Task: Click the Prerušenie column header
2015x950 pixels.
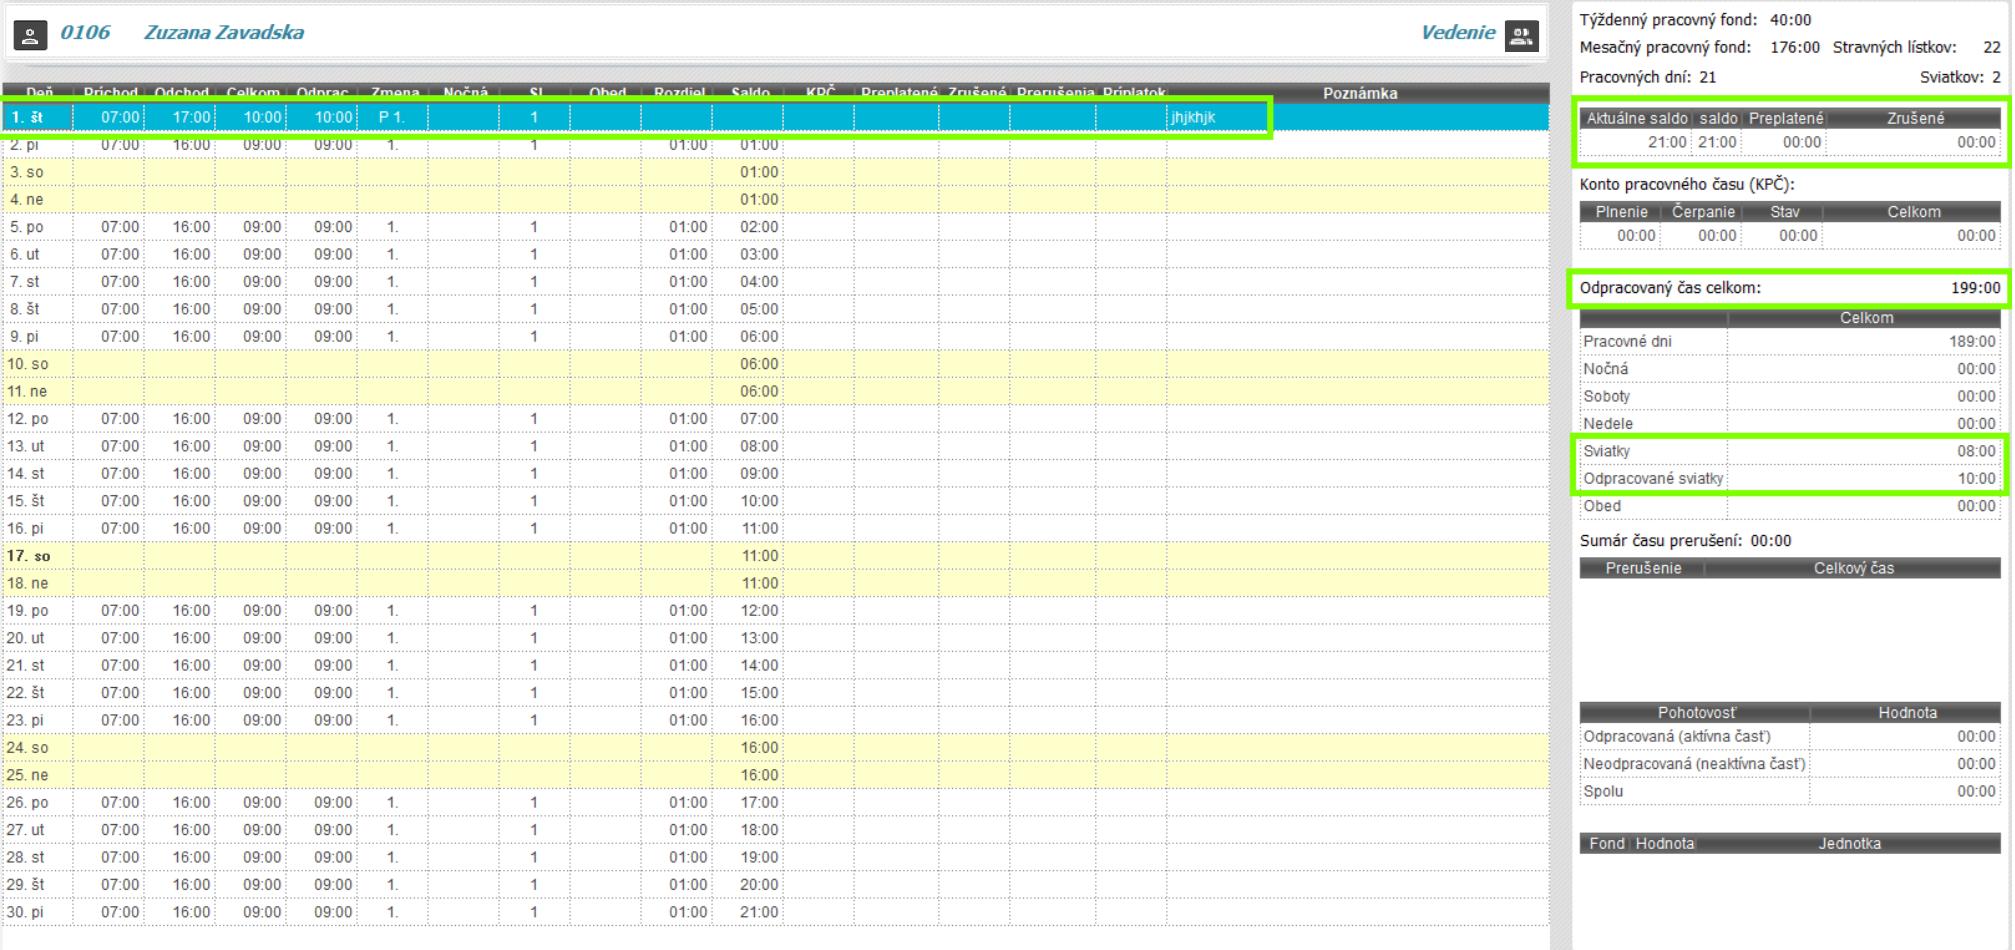Action: pos(1642,568)
